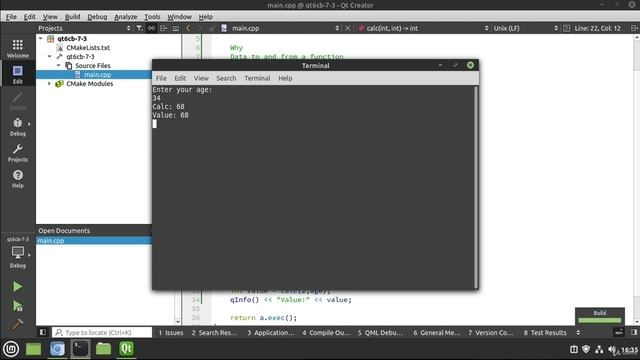Open the Build menu in Qt Creator
The height and width of the screenshot is (360, 640).
72,17
